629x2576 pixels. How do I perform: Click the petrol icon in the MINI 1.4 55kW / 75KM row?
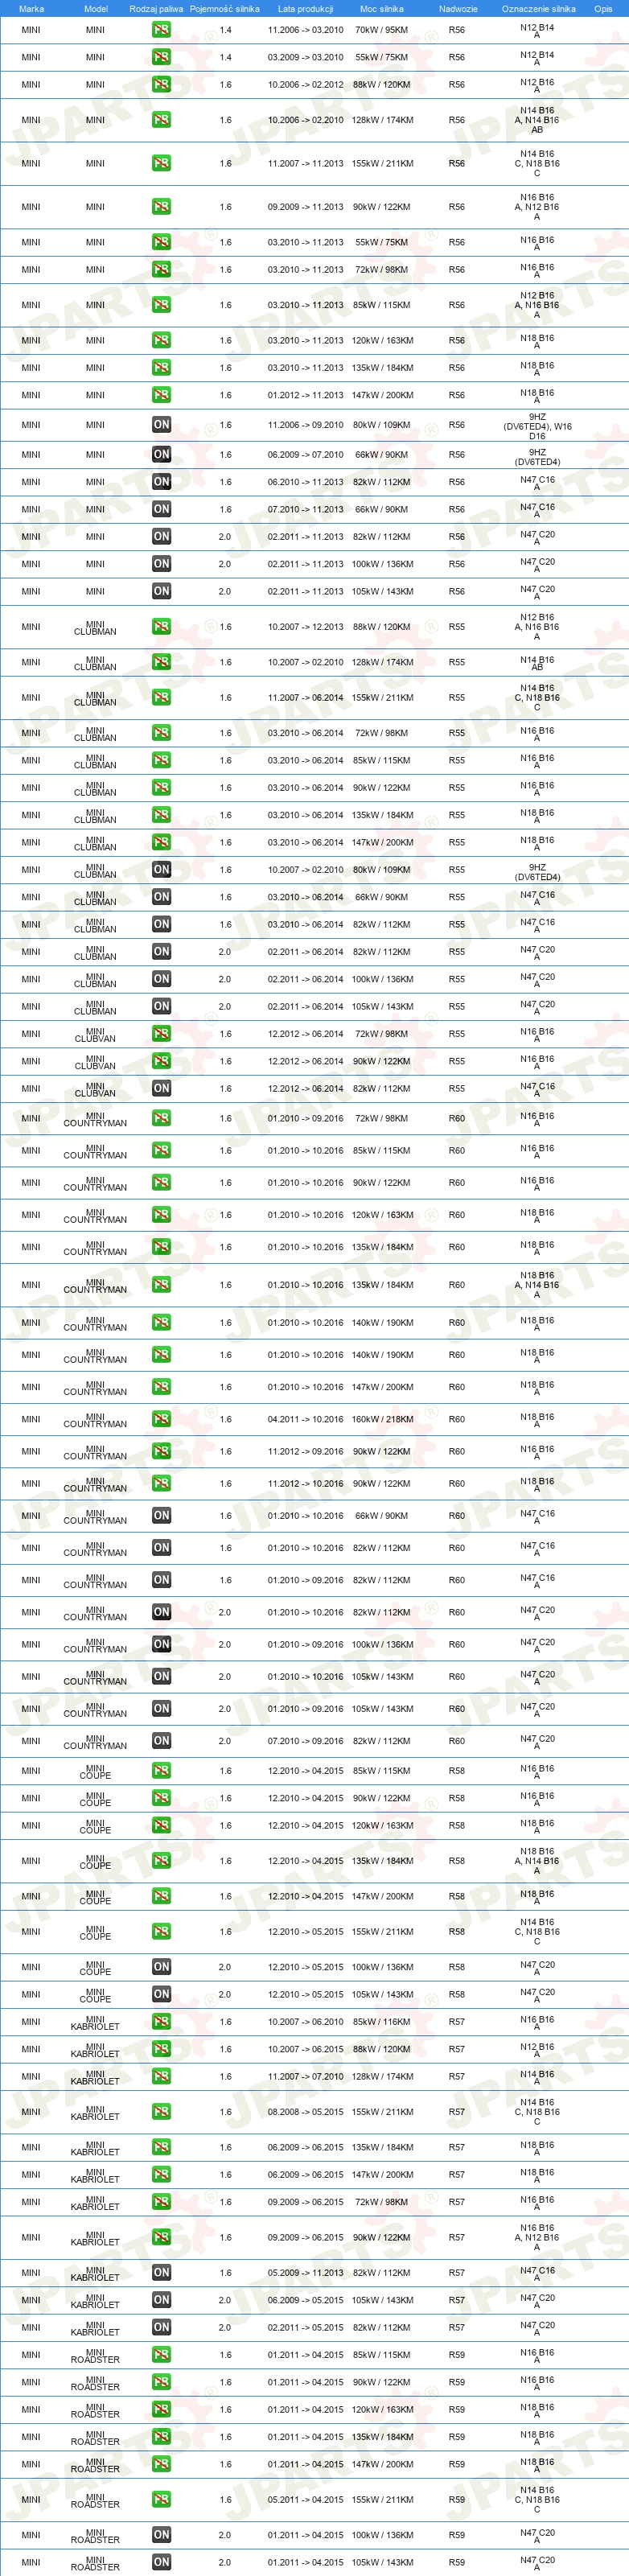[161, 57]
